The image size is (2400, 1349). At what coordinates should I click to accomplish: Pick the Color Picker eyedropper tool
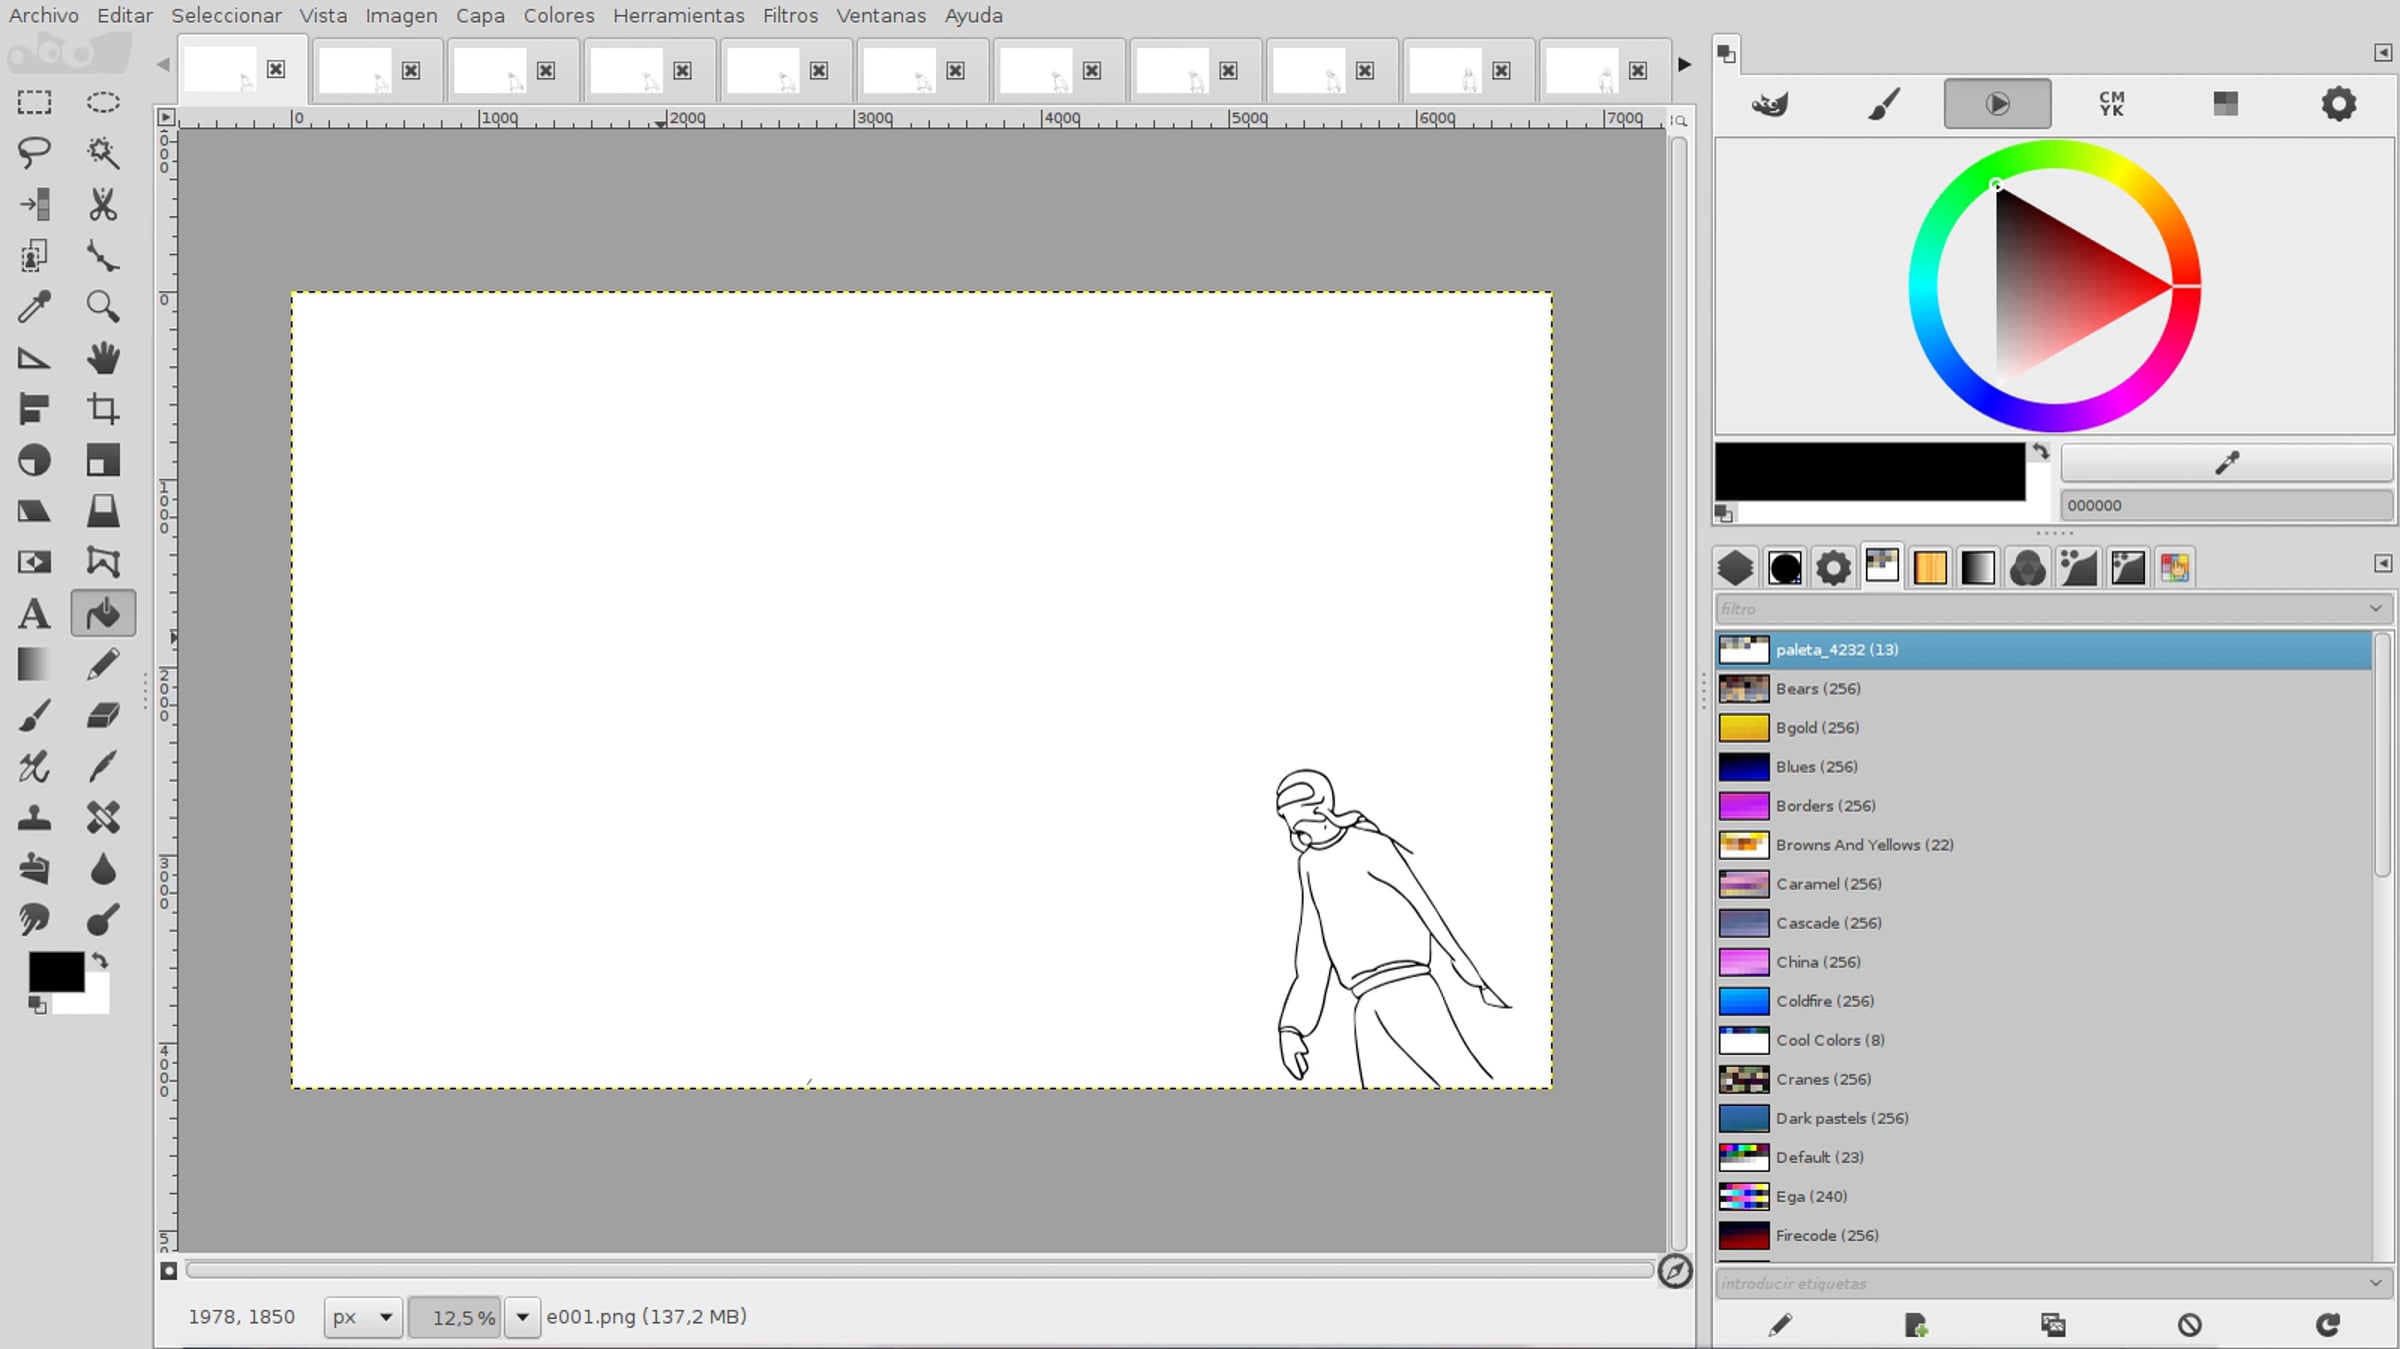(x=34, y=307)
